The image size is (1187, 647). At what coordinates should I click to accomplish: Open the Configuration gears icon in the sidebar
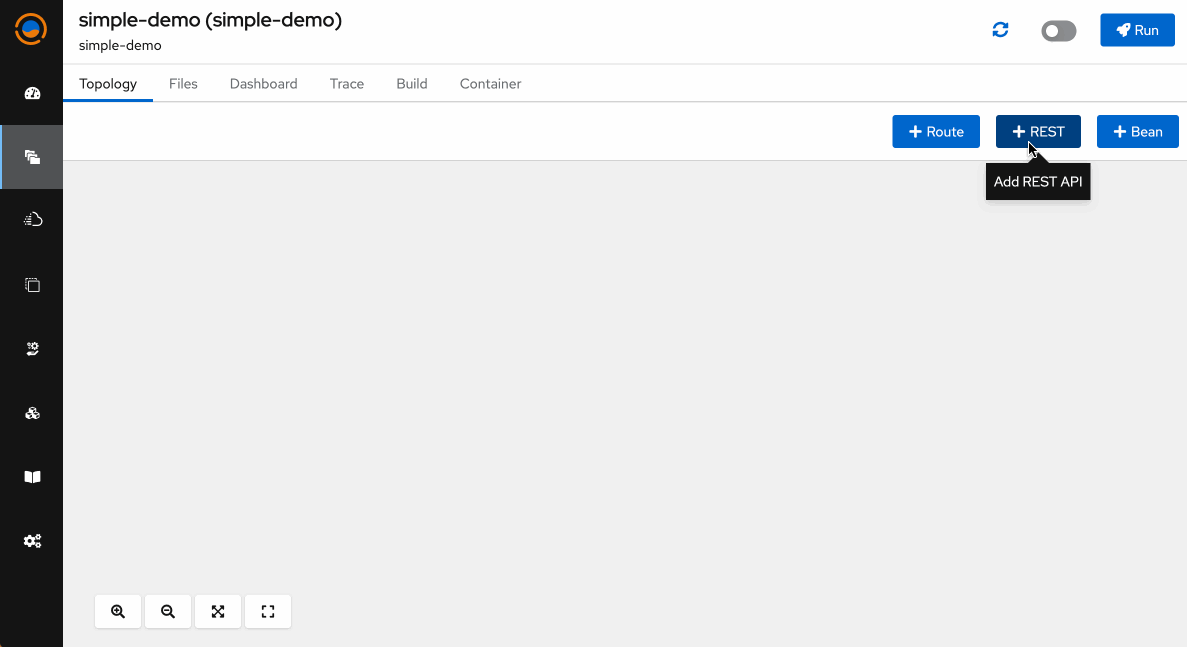pyautogui.click(x=32, y=540)
